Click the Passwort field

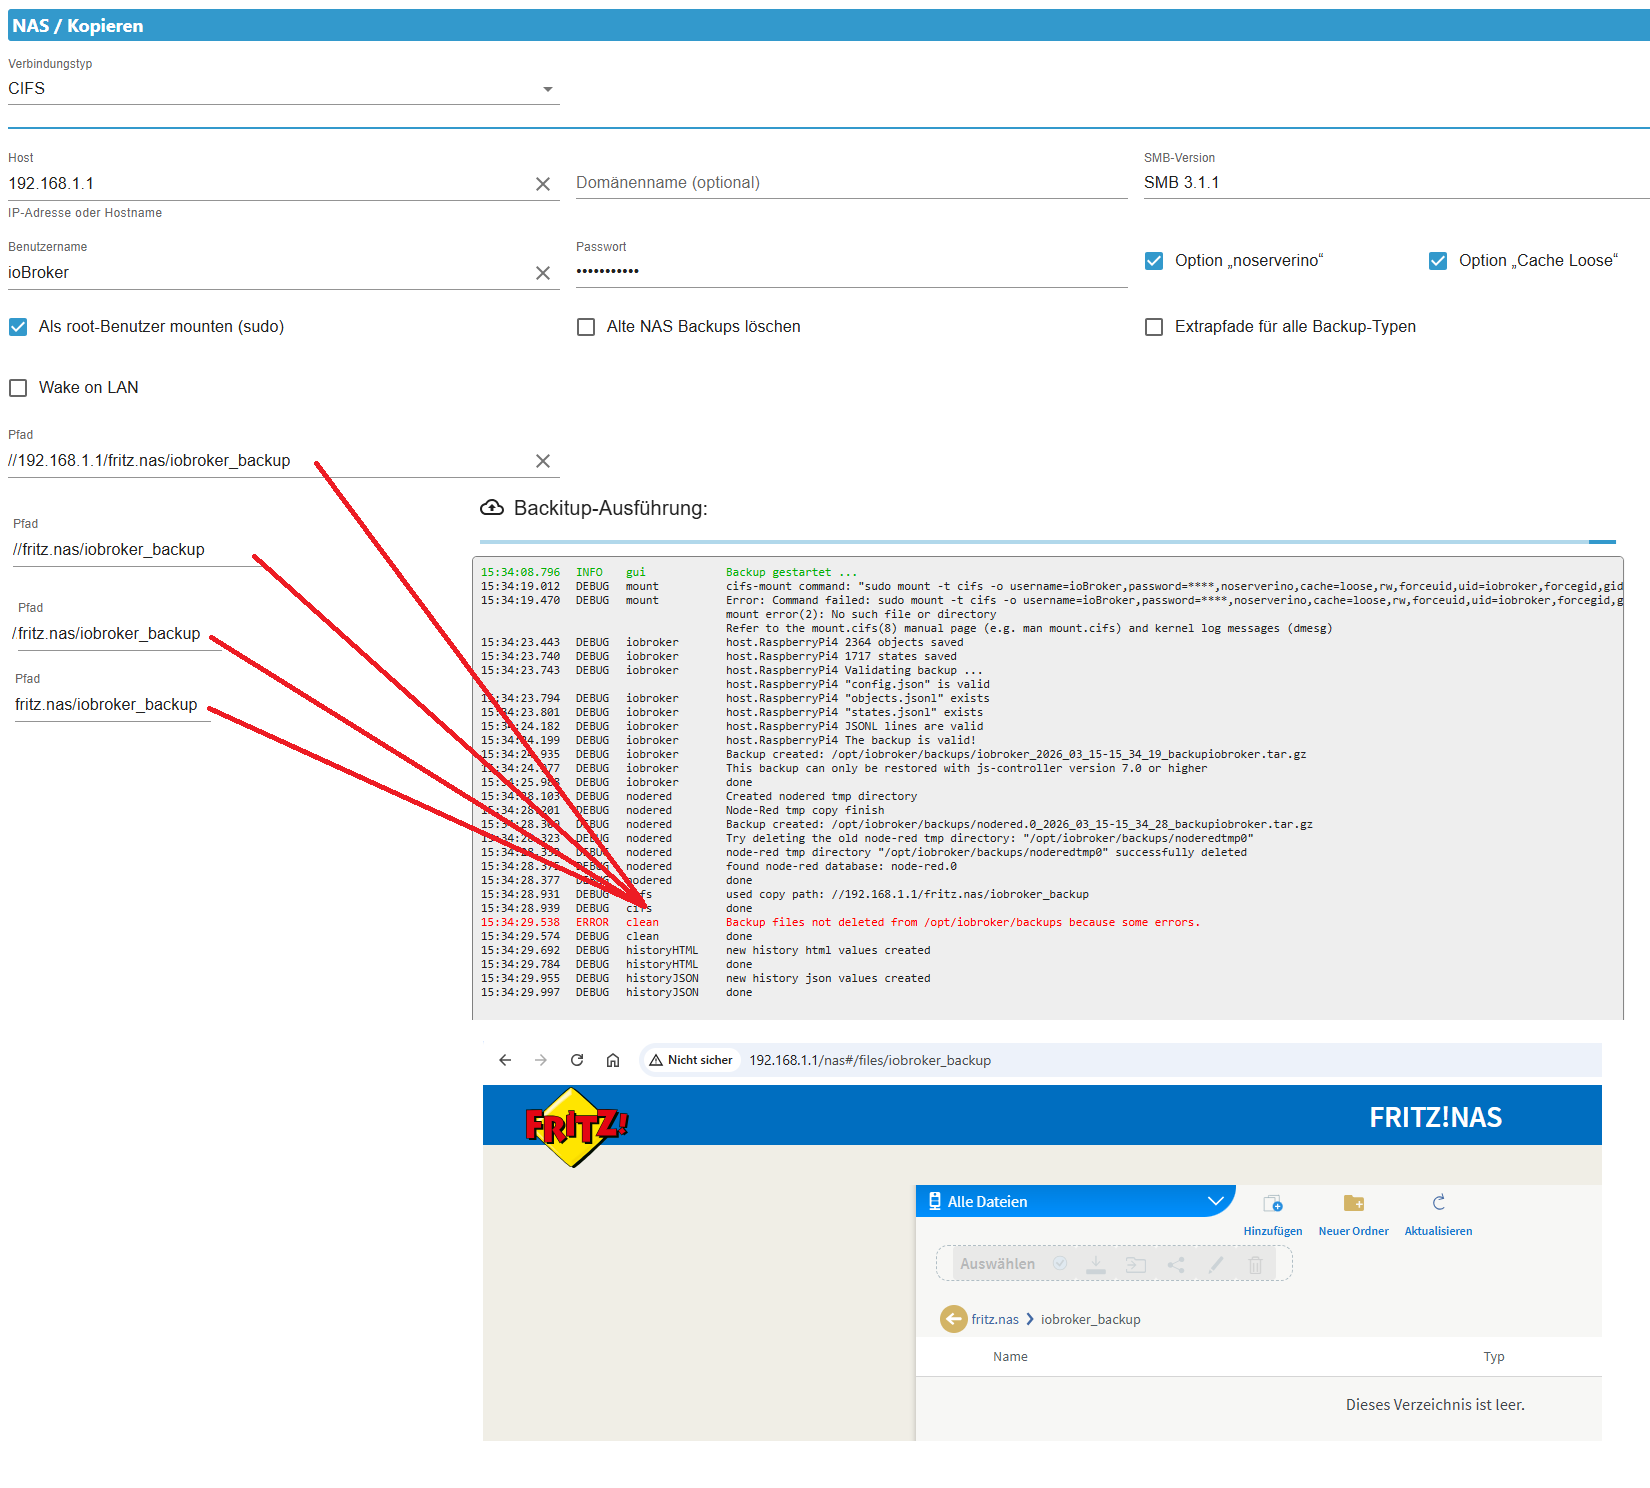[x=852, y=272]
